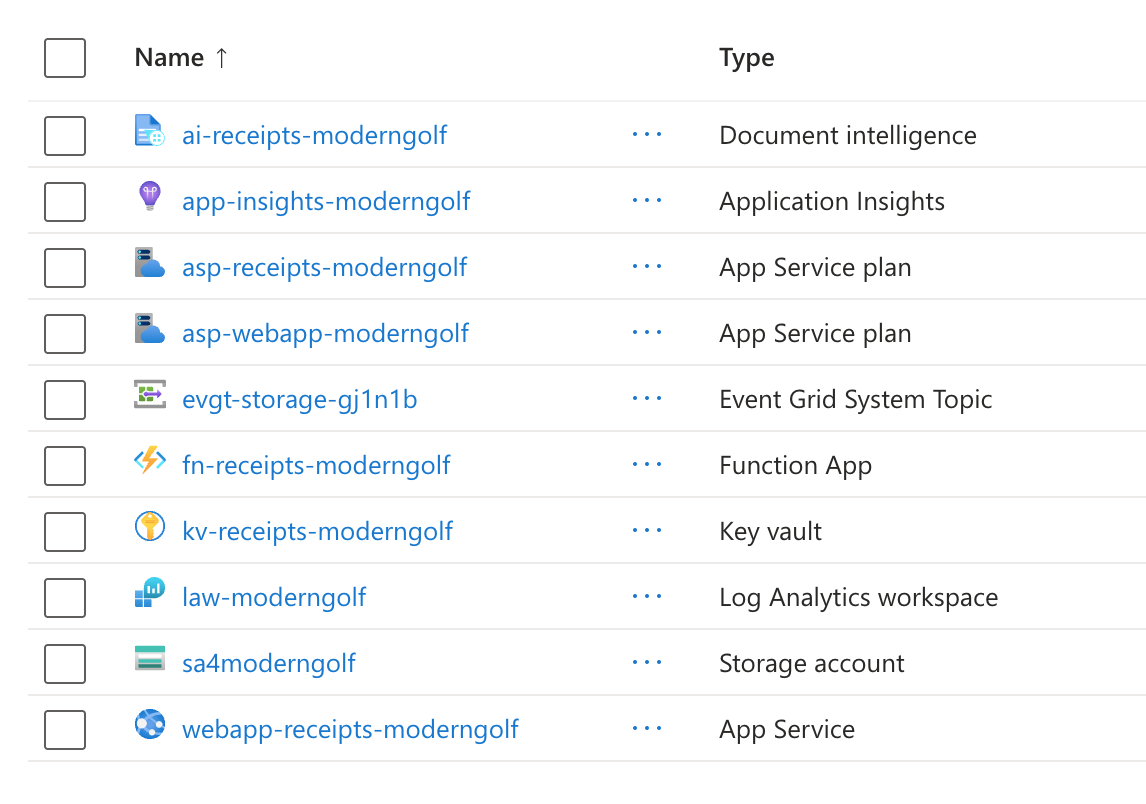Click the Event Grid System Topic icon
The height and width of the screenshot is (804, 1146).
pyautogui.click(x=149, y=395)
